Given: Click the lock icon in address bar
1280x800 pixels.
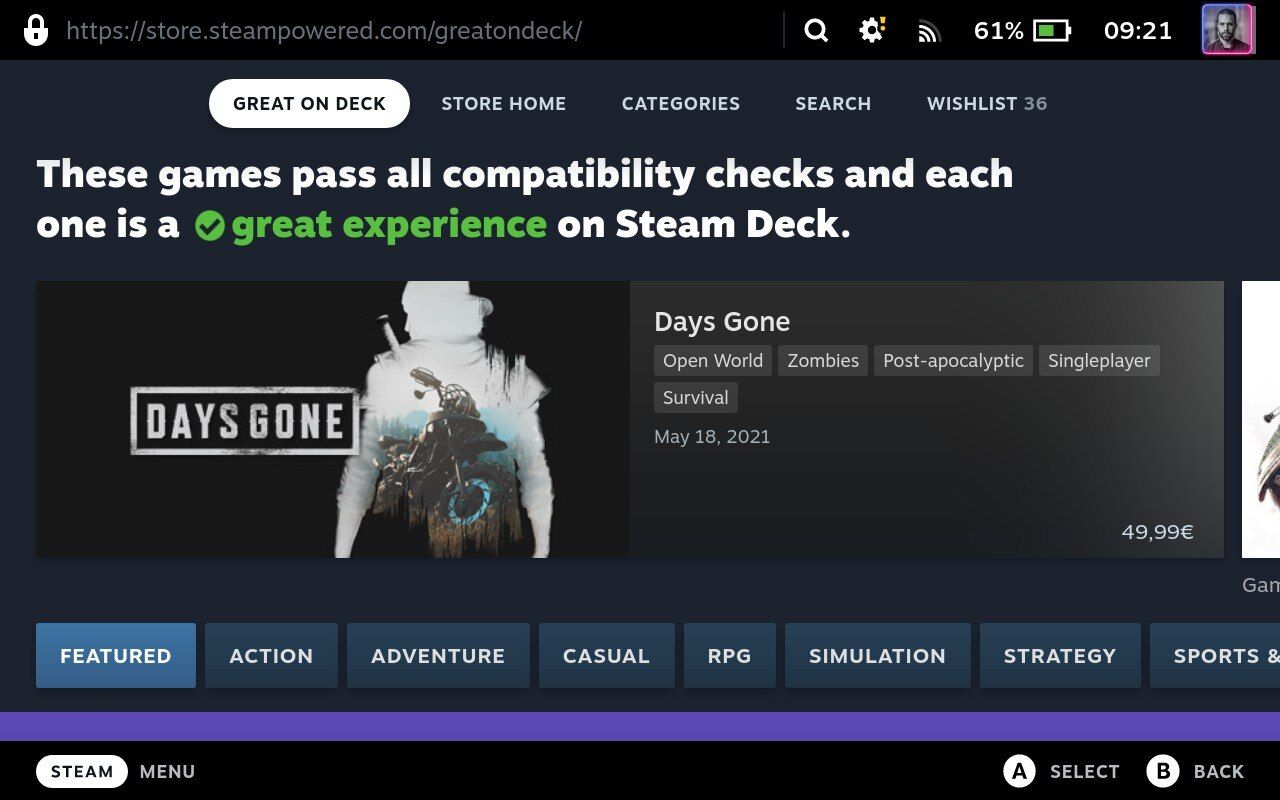Looking at the screenshot, I should [x=36, y=30].
